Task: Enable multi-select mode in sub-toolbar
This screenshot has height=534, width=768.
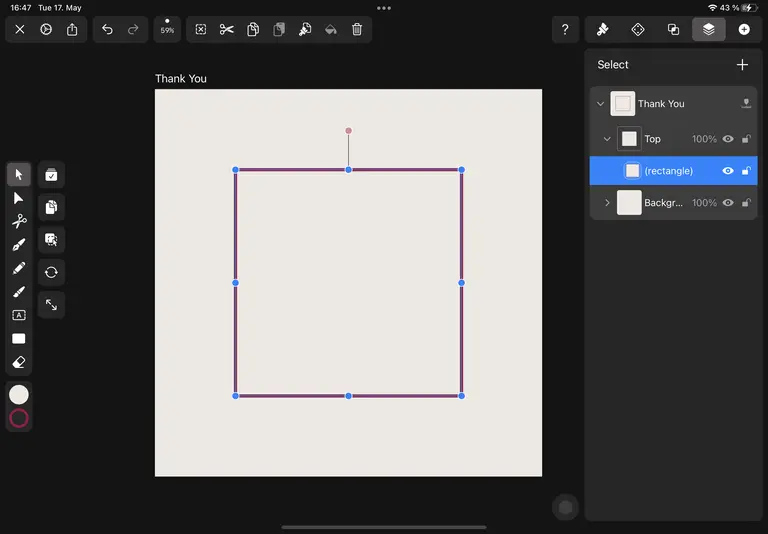Action: pyautogui.click(x=51, y=174)
